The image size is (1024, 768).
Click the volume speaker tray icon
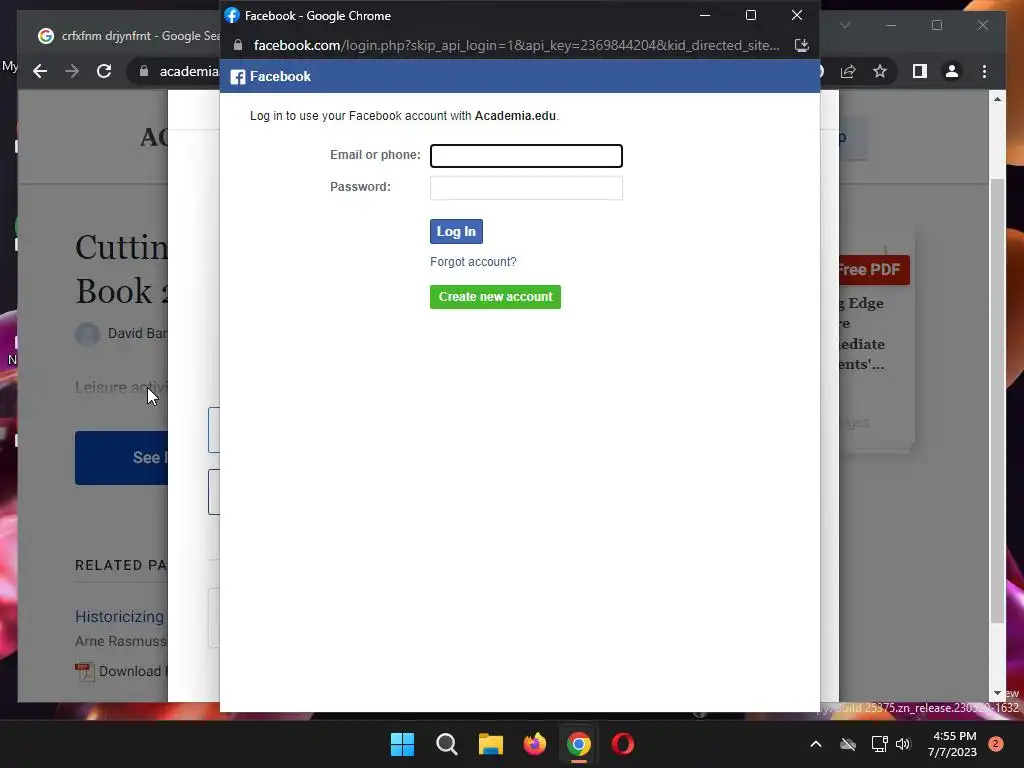pos(903,744)
